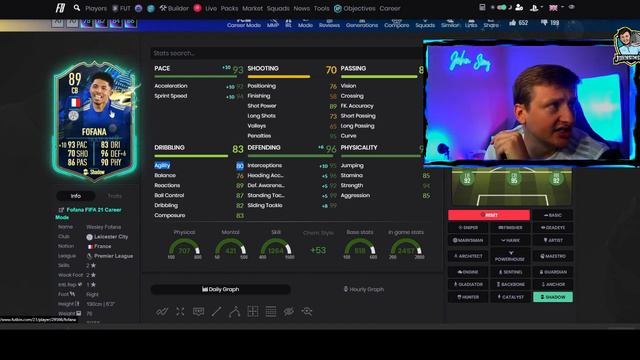Open the calculator icon in top bar
The image size is (640, 360).
click(482, 7)
